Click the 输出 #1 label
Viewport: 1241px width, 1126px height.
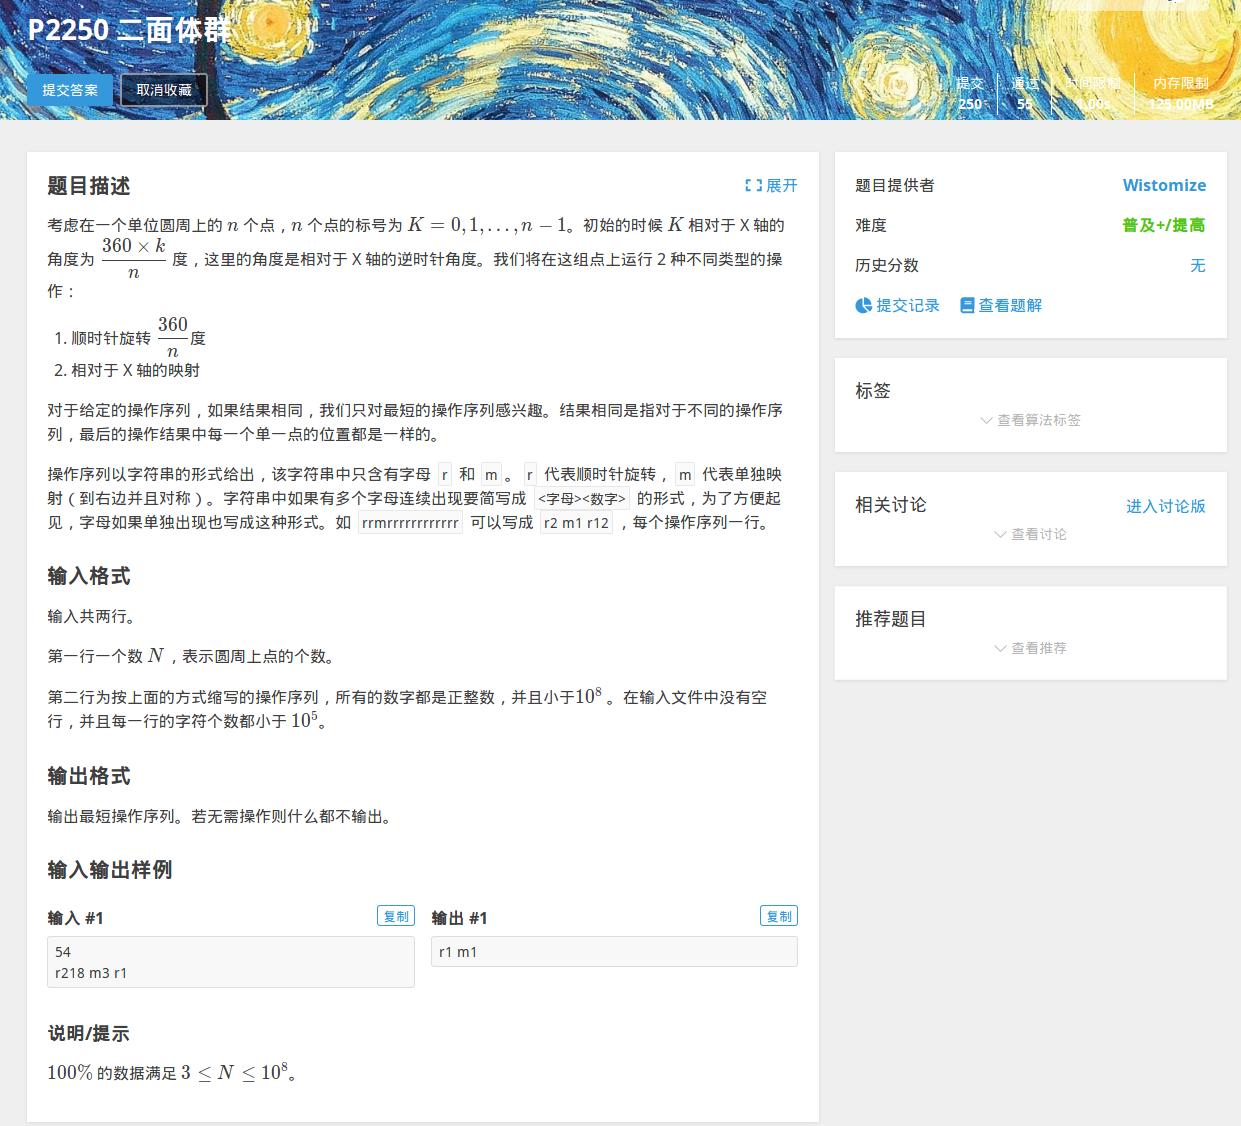(459, 918)
